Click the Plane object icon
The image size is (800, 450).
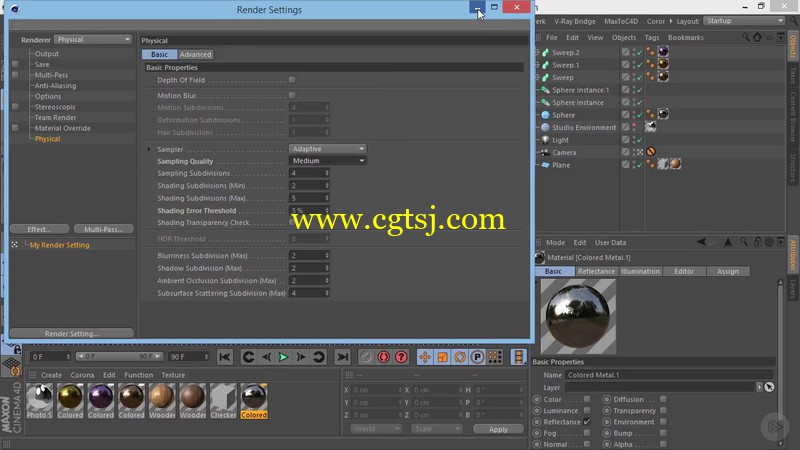(545, 165)
